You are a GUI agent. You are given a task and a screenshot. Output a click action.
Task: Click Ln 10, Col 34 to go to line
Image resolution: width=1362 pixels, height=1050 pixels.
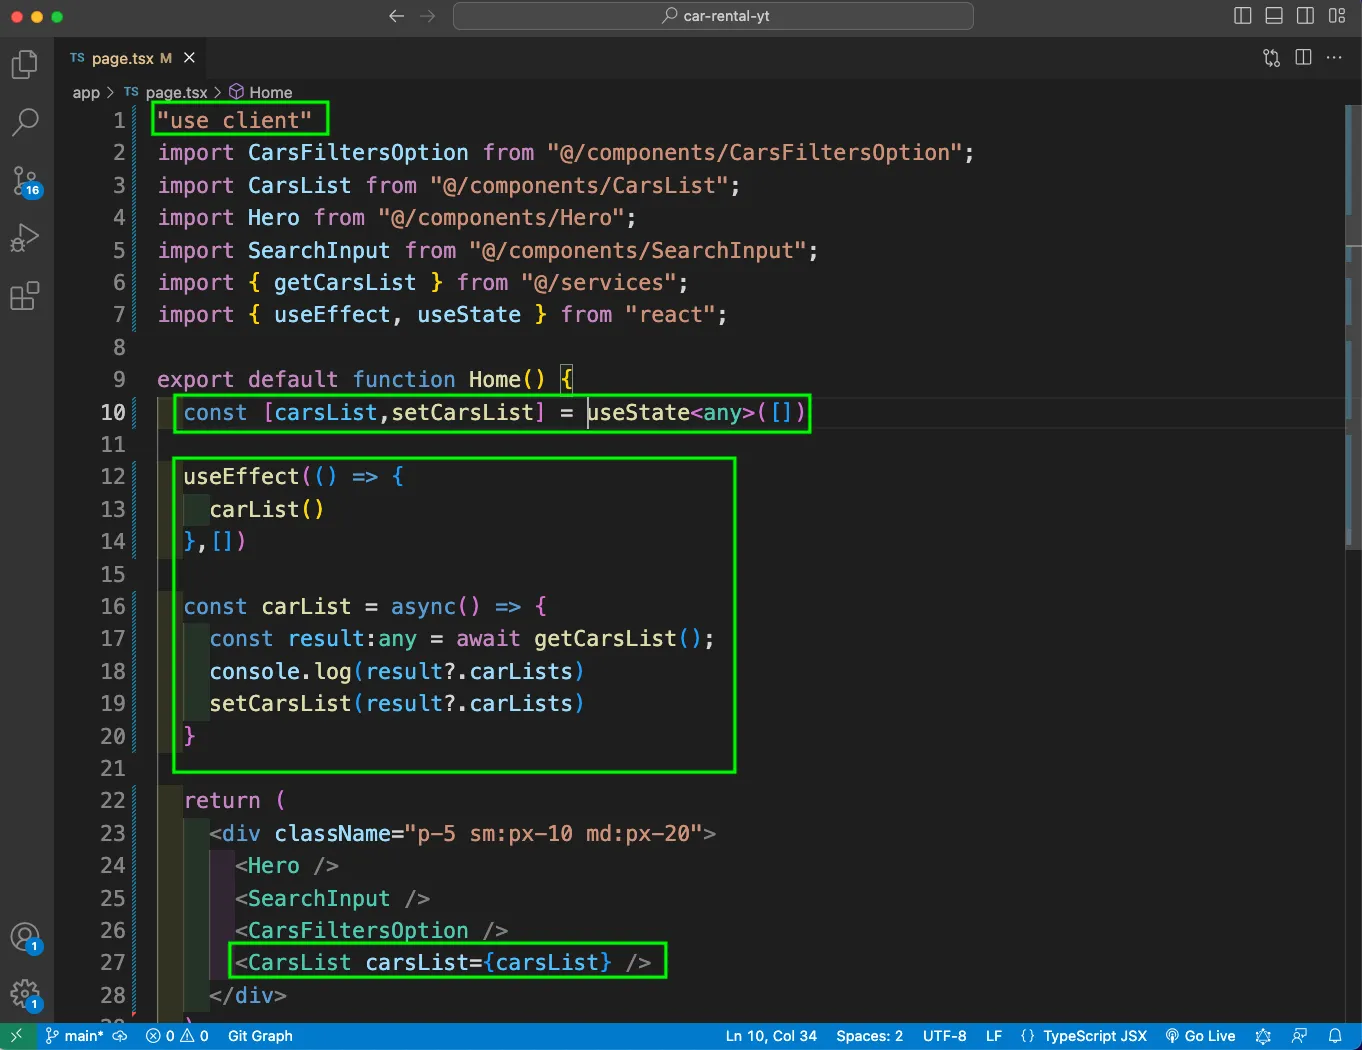771,1036
